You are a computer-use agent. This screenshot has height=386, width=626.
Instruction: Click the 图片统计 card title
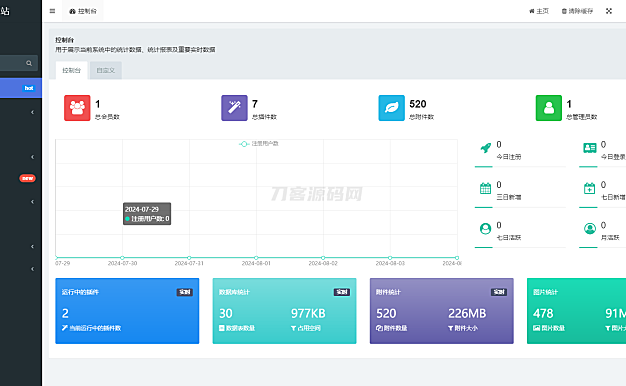click(545, 292)
